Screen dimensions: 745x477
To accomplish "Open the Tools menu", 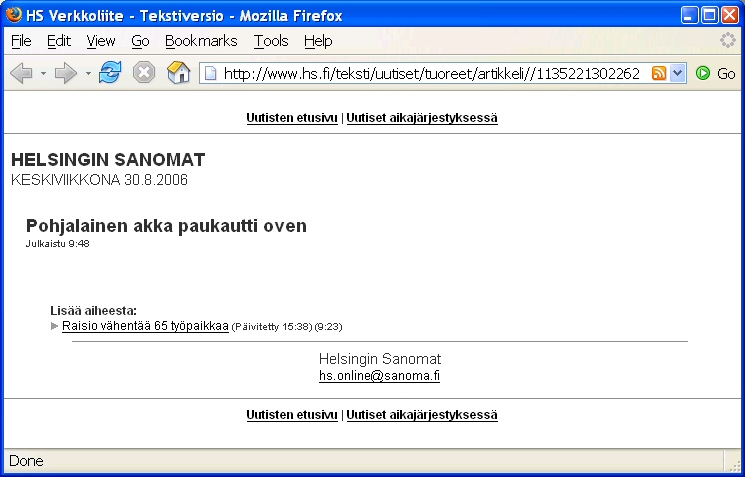I will pos(271,41).
